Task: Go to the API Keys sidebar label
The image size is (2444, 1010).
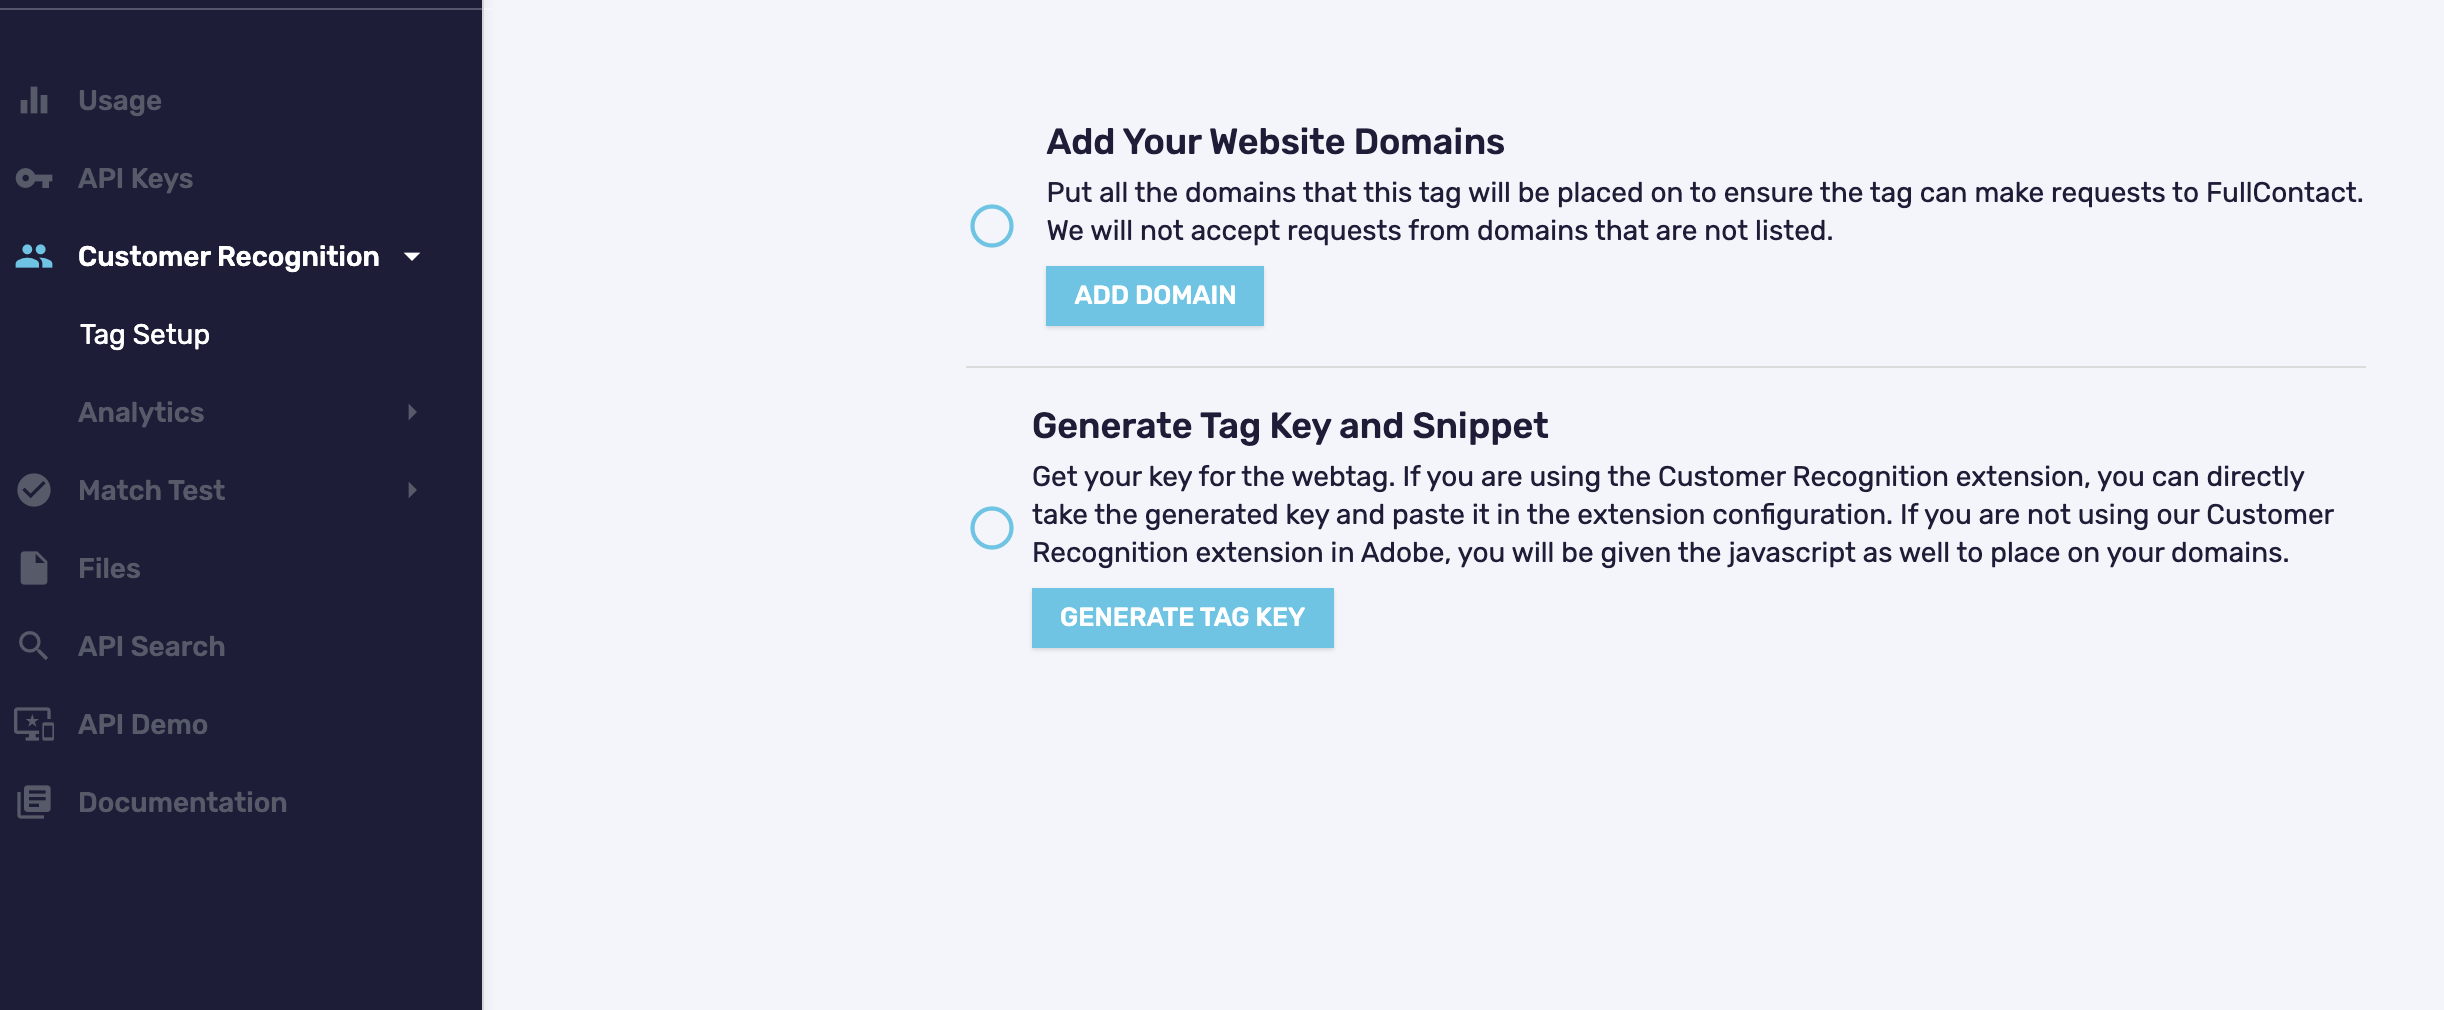Action: click(136, 178)
